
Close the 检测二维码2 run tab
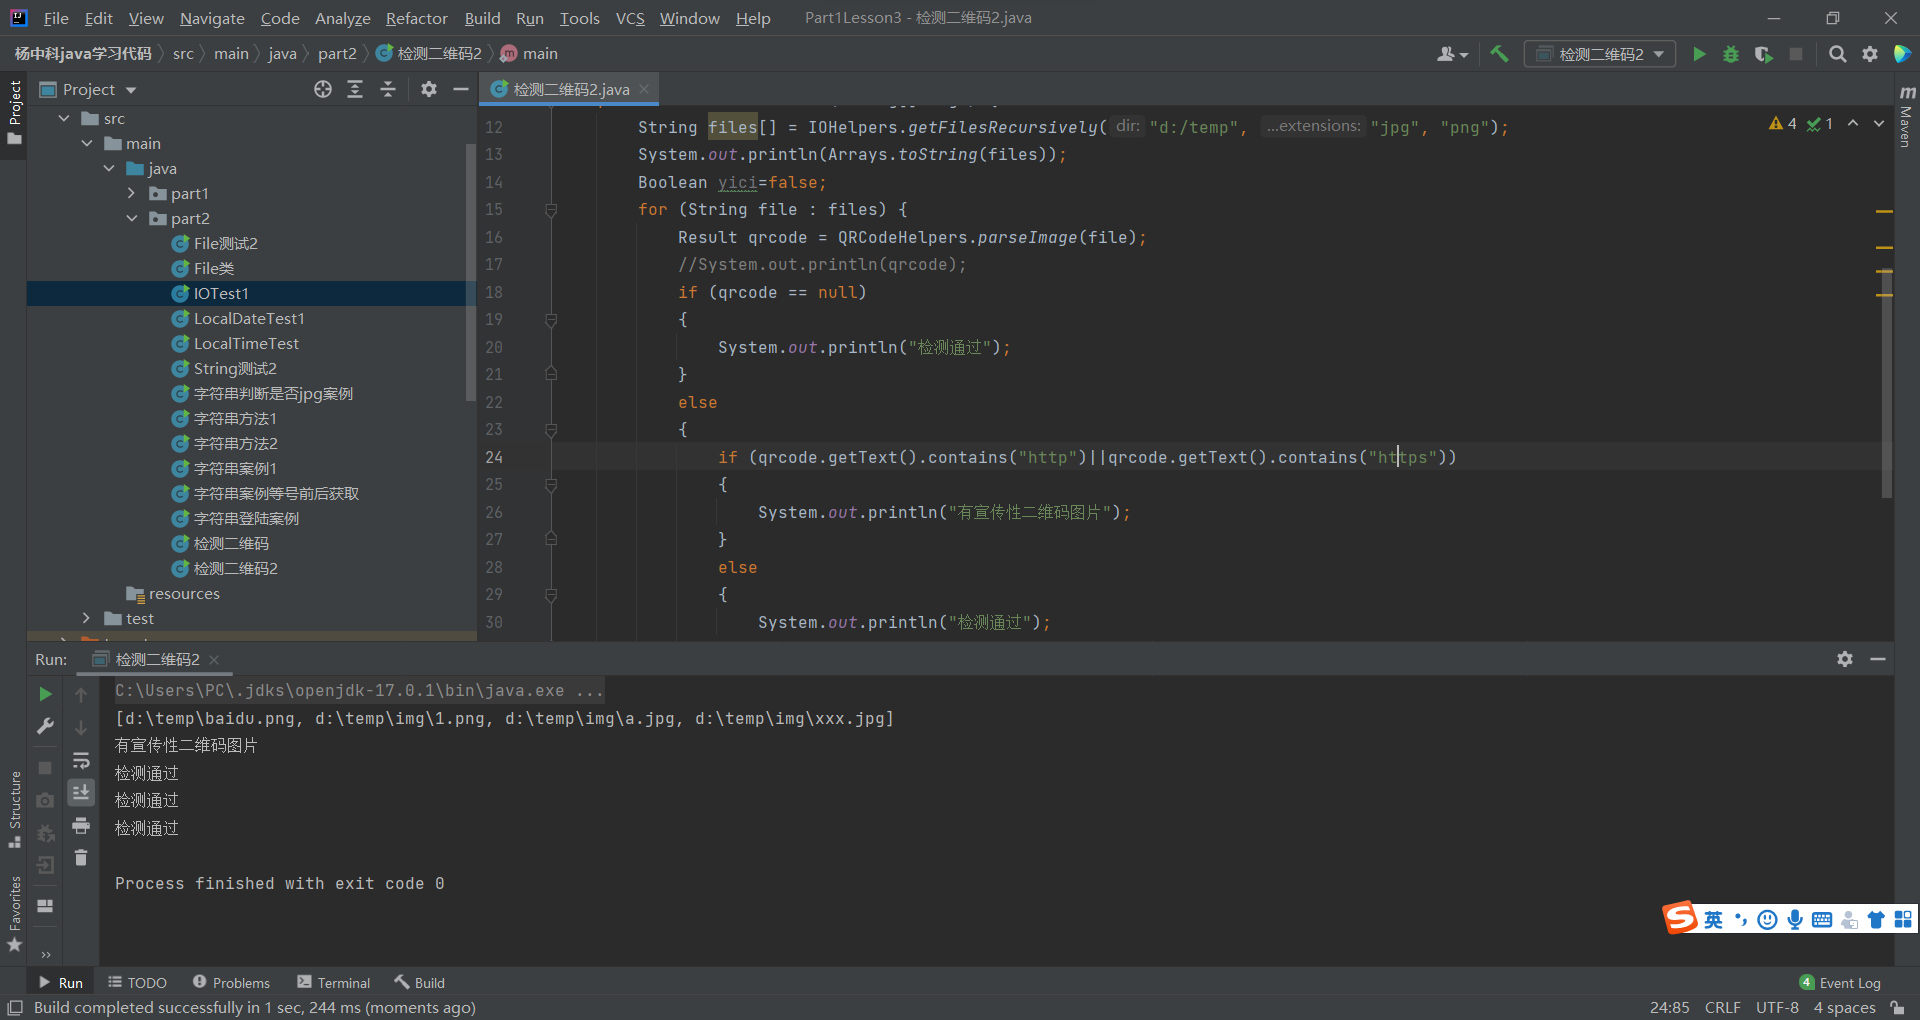tap(214, 660)
